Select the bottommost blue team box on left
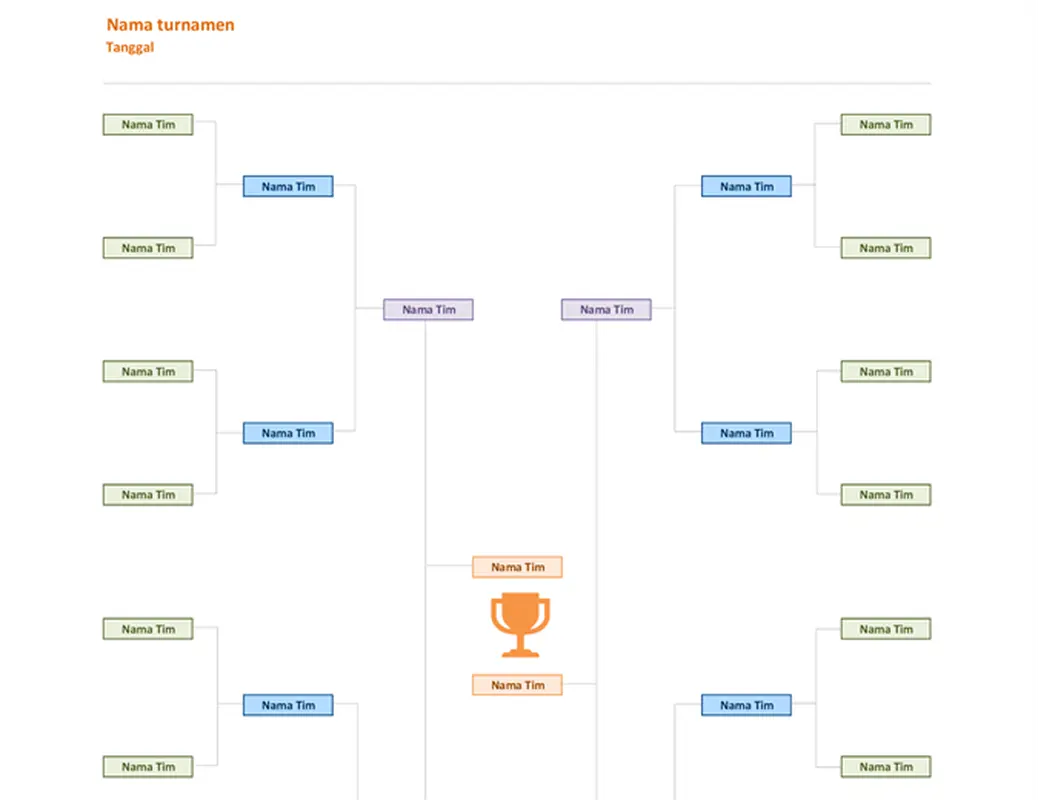Image resolution: width=1038 pixels, height=800 pixels. point(288,705)
